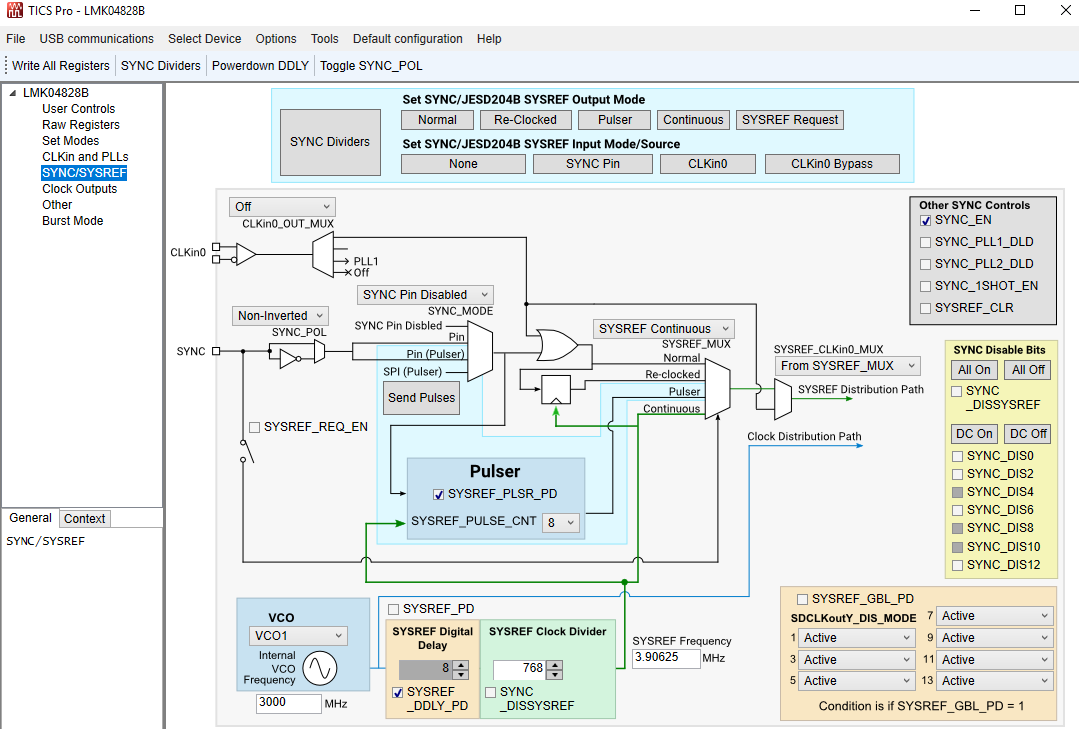The width and height of the screenshot is (1079, 729).
Task: Check the SYSREF_CLR checkbox
Action: pyautogui.click(x=926, y=308)
